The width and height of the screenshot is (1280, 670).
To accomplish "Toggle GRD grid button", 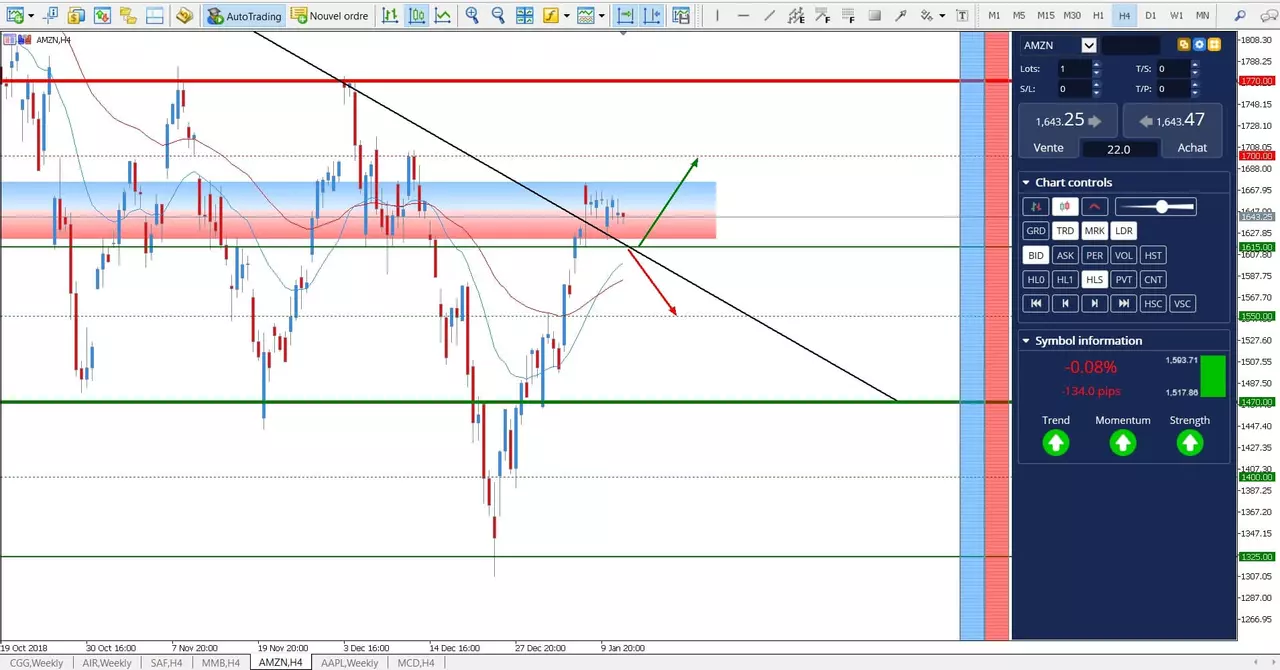I will coord(1035,231).
